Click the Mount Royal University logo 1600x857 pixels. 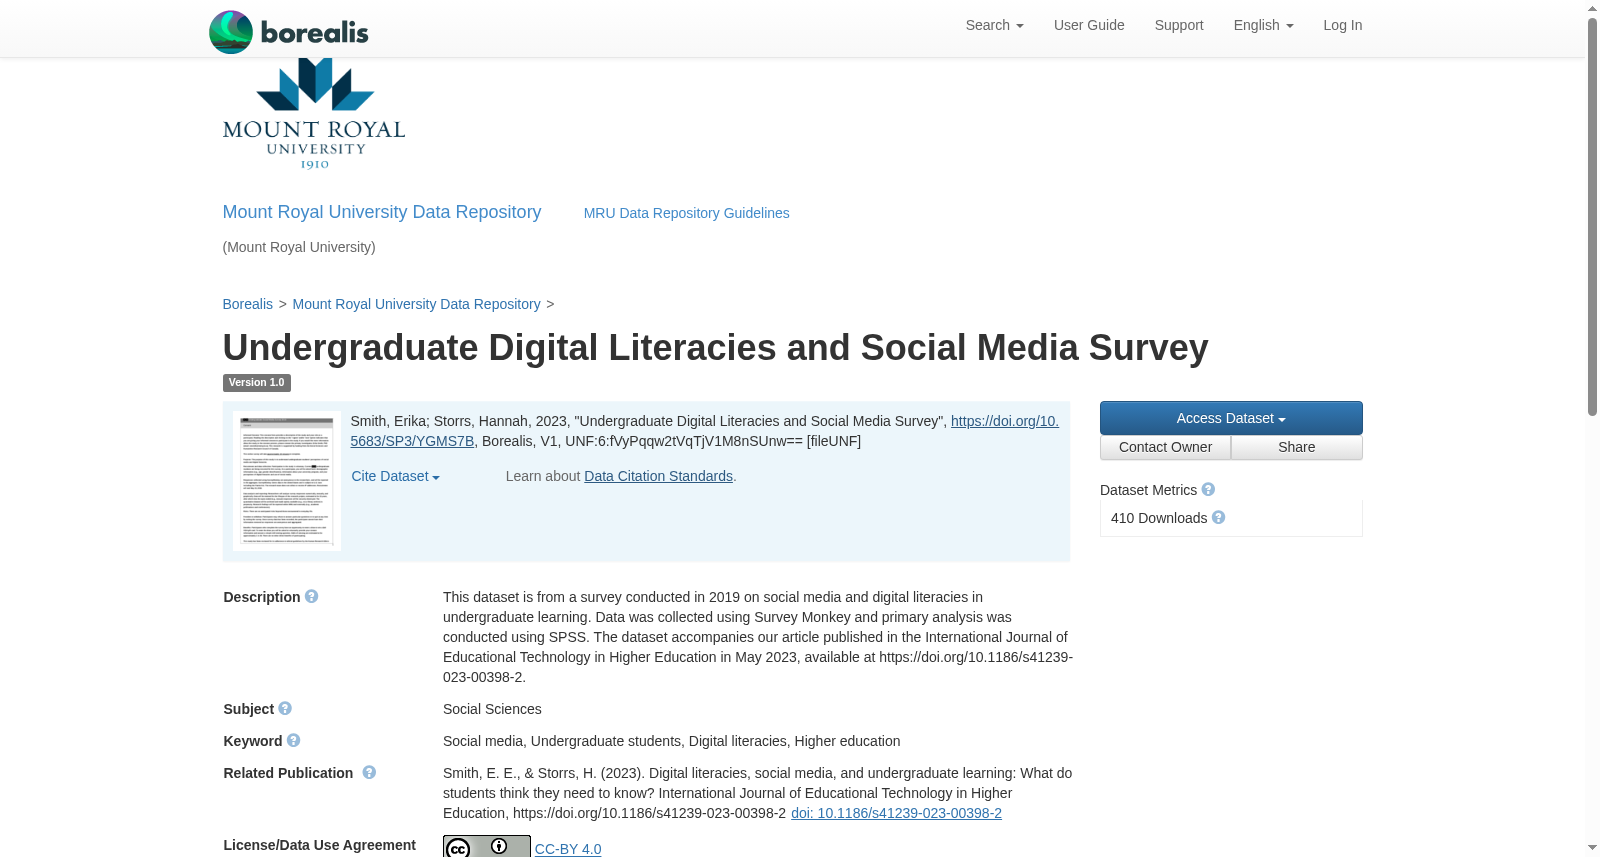tap(314, 114)
